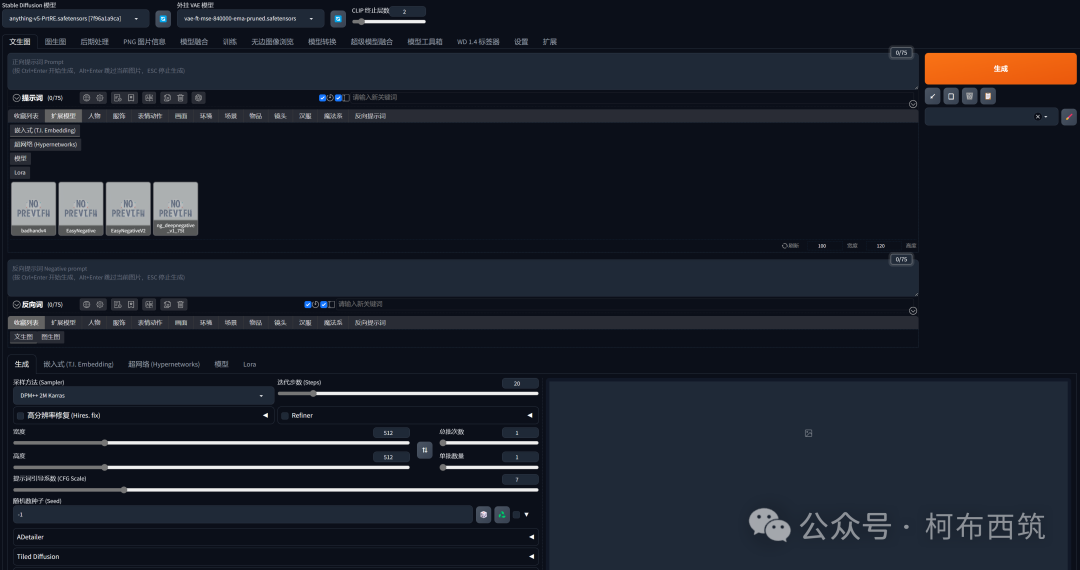
Task: Click the EasyNegativeV2 embedding card
Action: pyautogui.click(x=128, y=209)
